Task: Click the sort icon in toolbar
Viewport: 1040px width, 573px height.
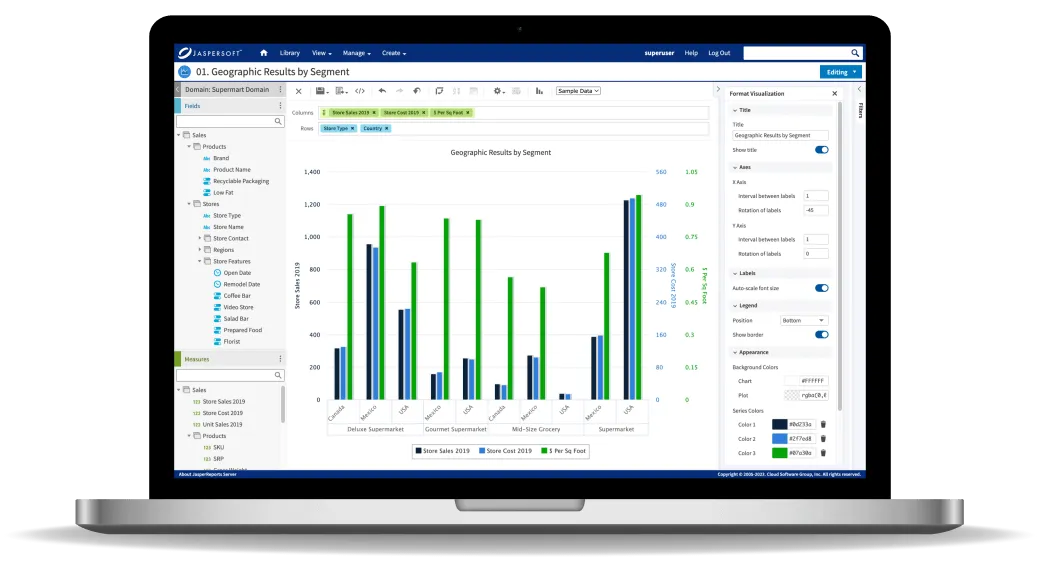Action: pyautogui.click(x=456, y=91)
